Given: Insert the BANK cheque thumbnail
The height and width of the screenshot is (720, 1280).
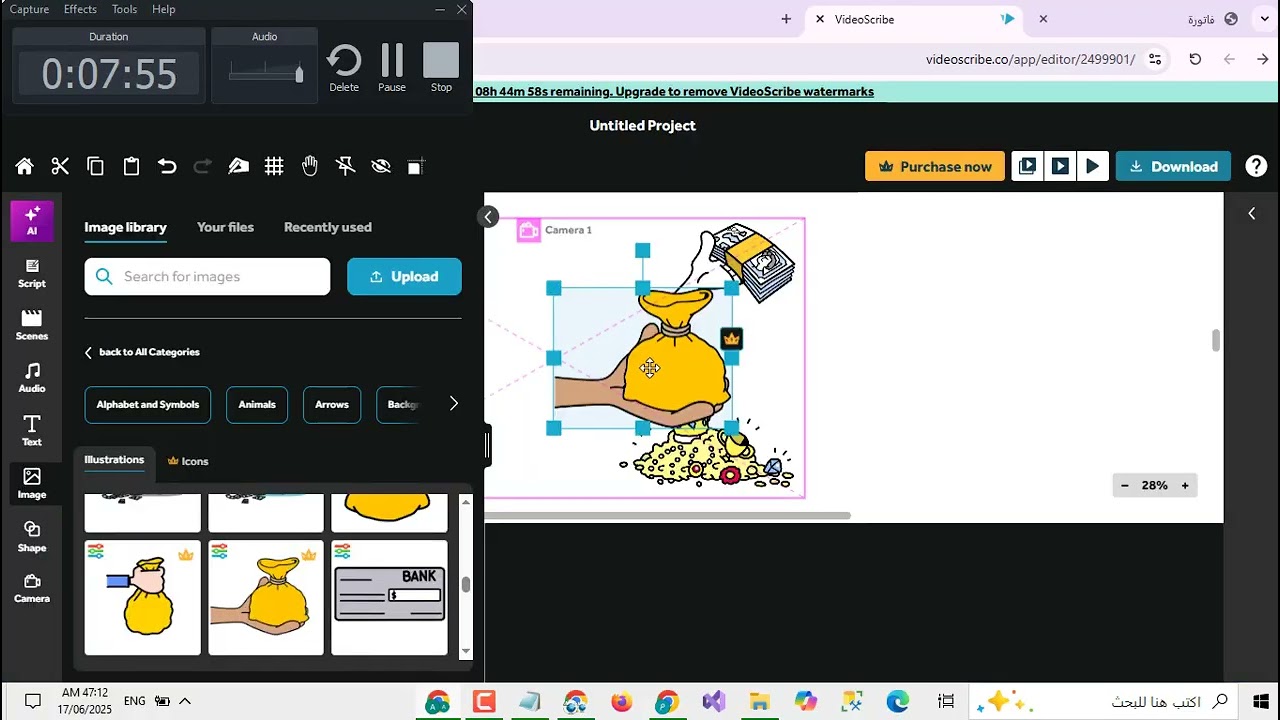Looking at the screenshot, I should point(389,598).
